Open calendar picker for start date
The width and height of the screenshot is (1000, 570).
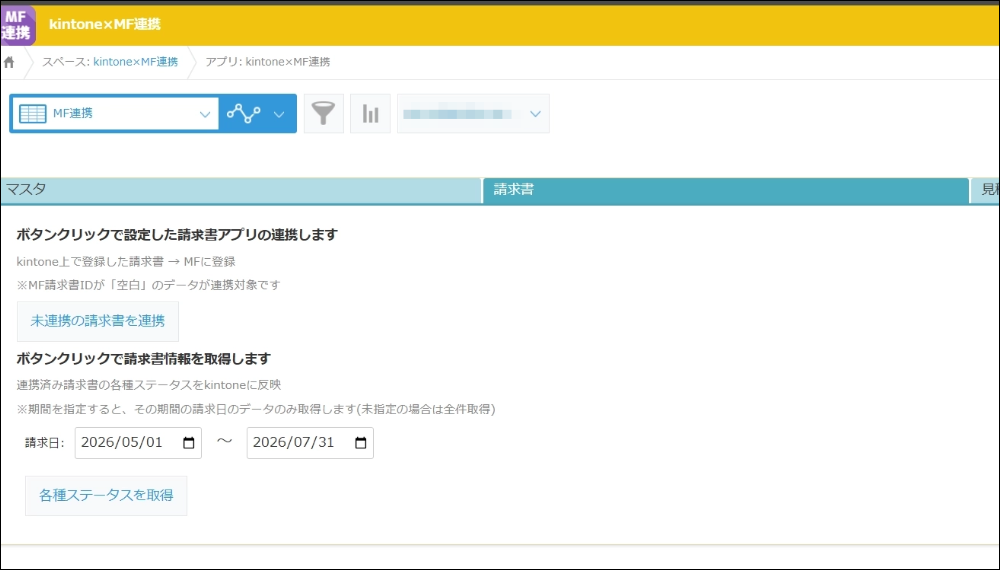click(x=189, y=443)
